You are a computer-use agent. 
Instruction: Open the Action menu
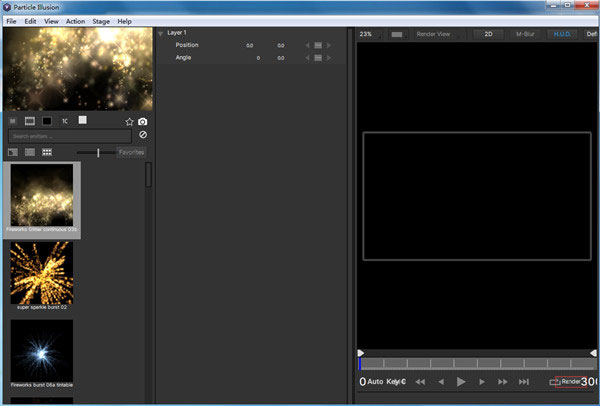tap(75, 21)
